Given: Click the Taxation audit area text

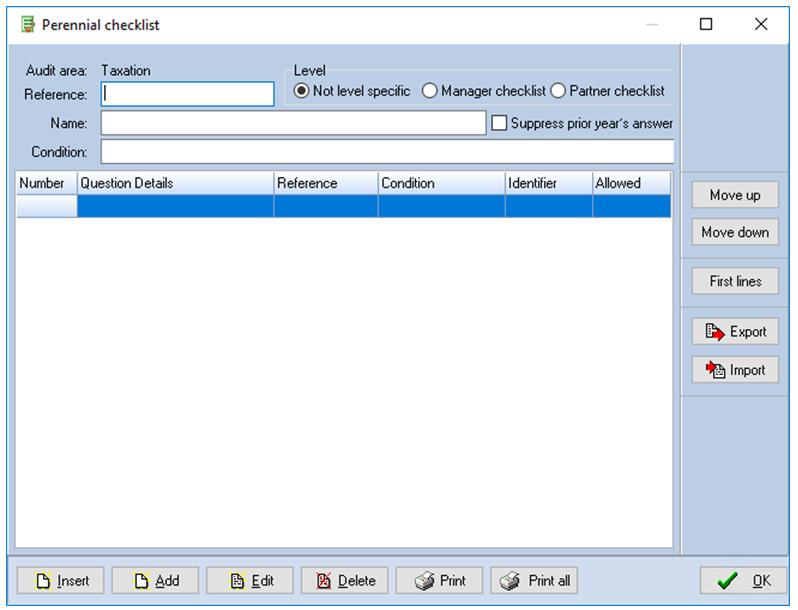Looking at the screenshot, I should coord(126,71).
